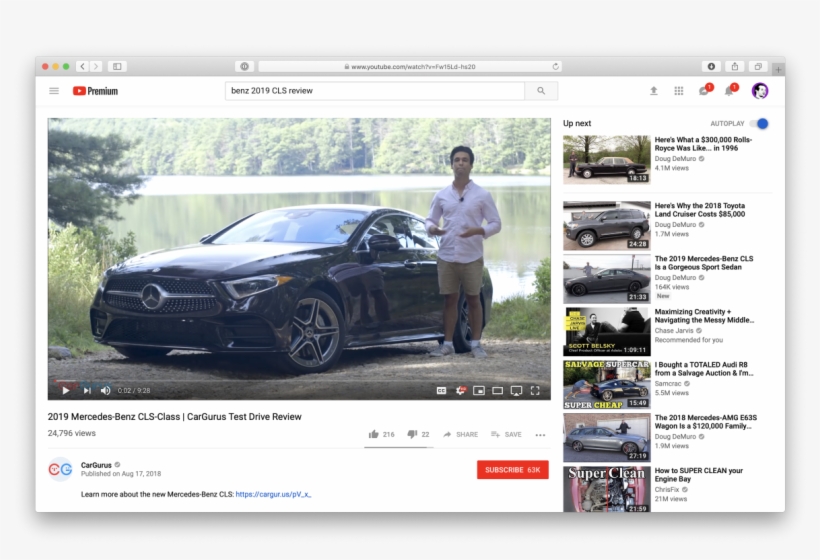Toggle theater mode in the player

[x=497, y=390]
